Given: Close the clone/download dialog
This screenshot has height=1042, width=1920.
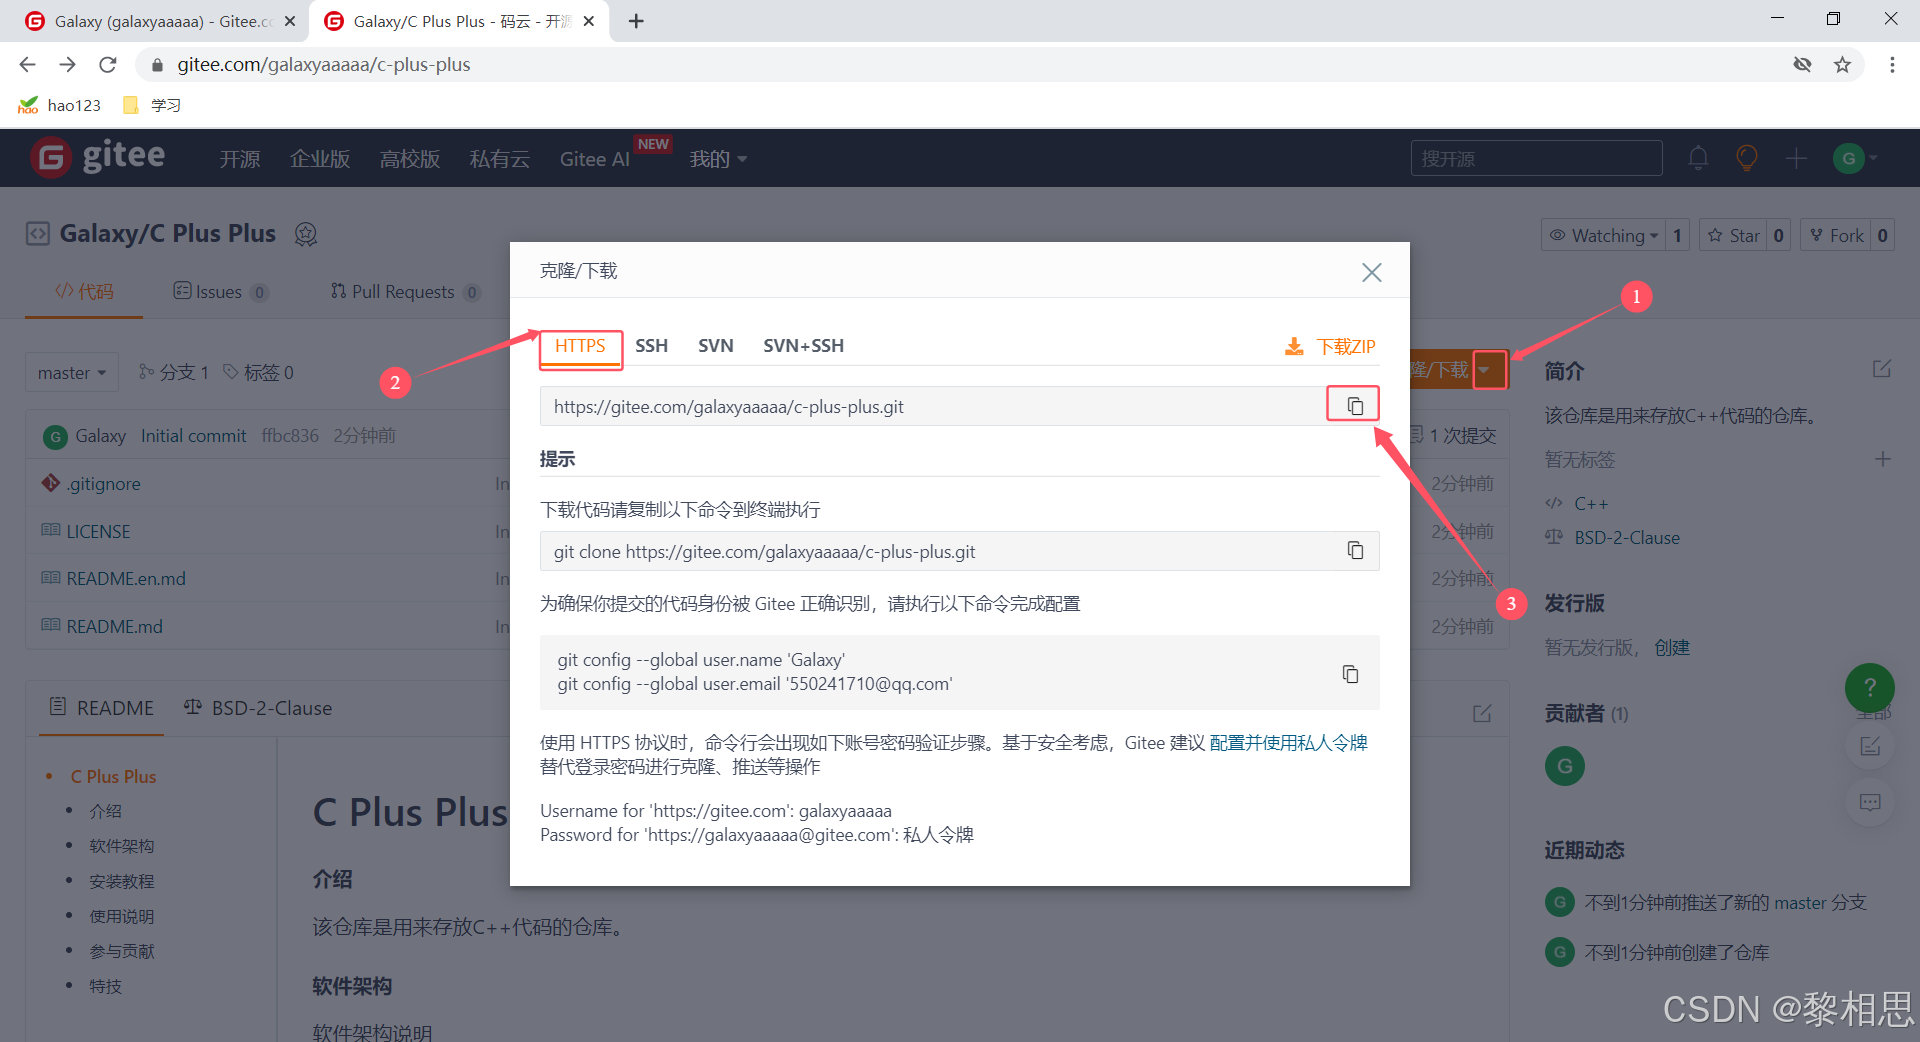Looking at the screenshot, I should pos(1372,272).
